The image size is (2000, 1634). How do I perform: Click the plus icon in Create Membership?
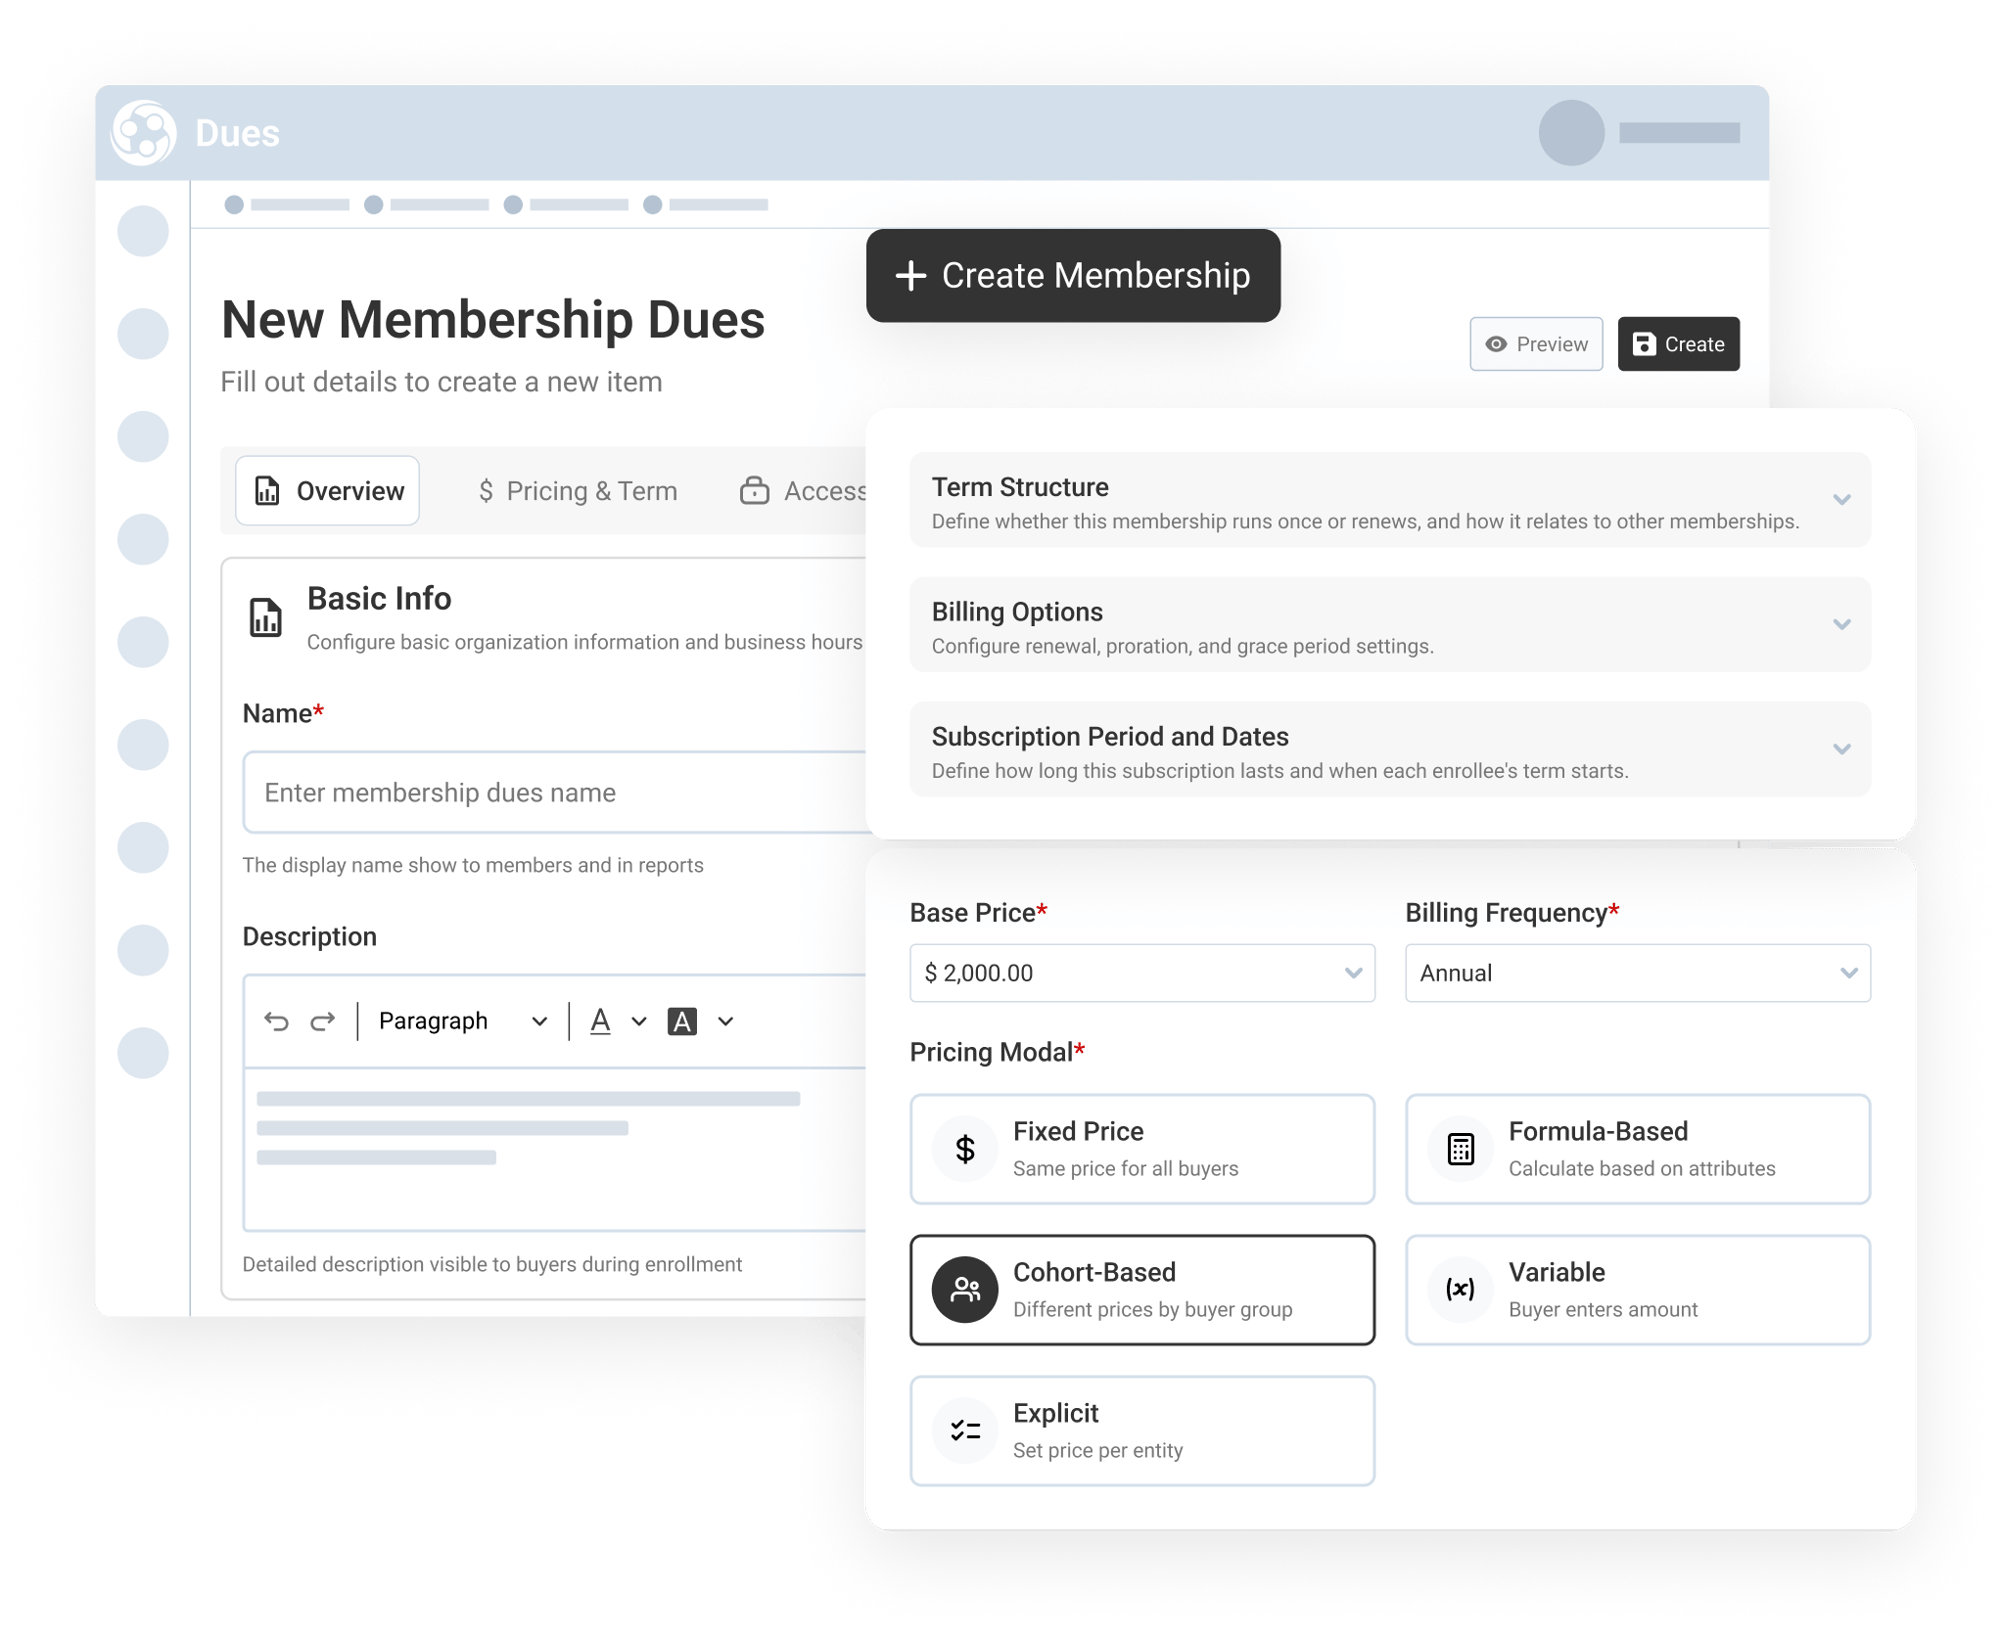[x=910, y=276]
